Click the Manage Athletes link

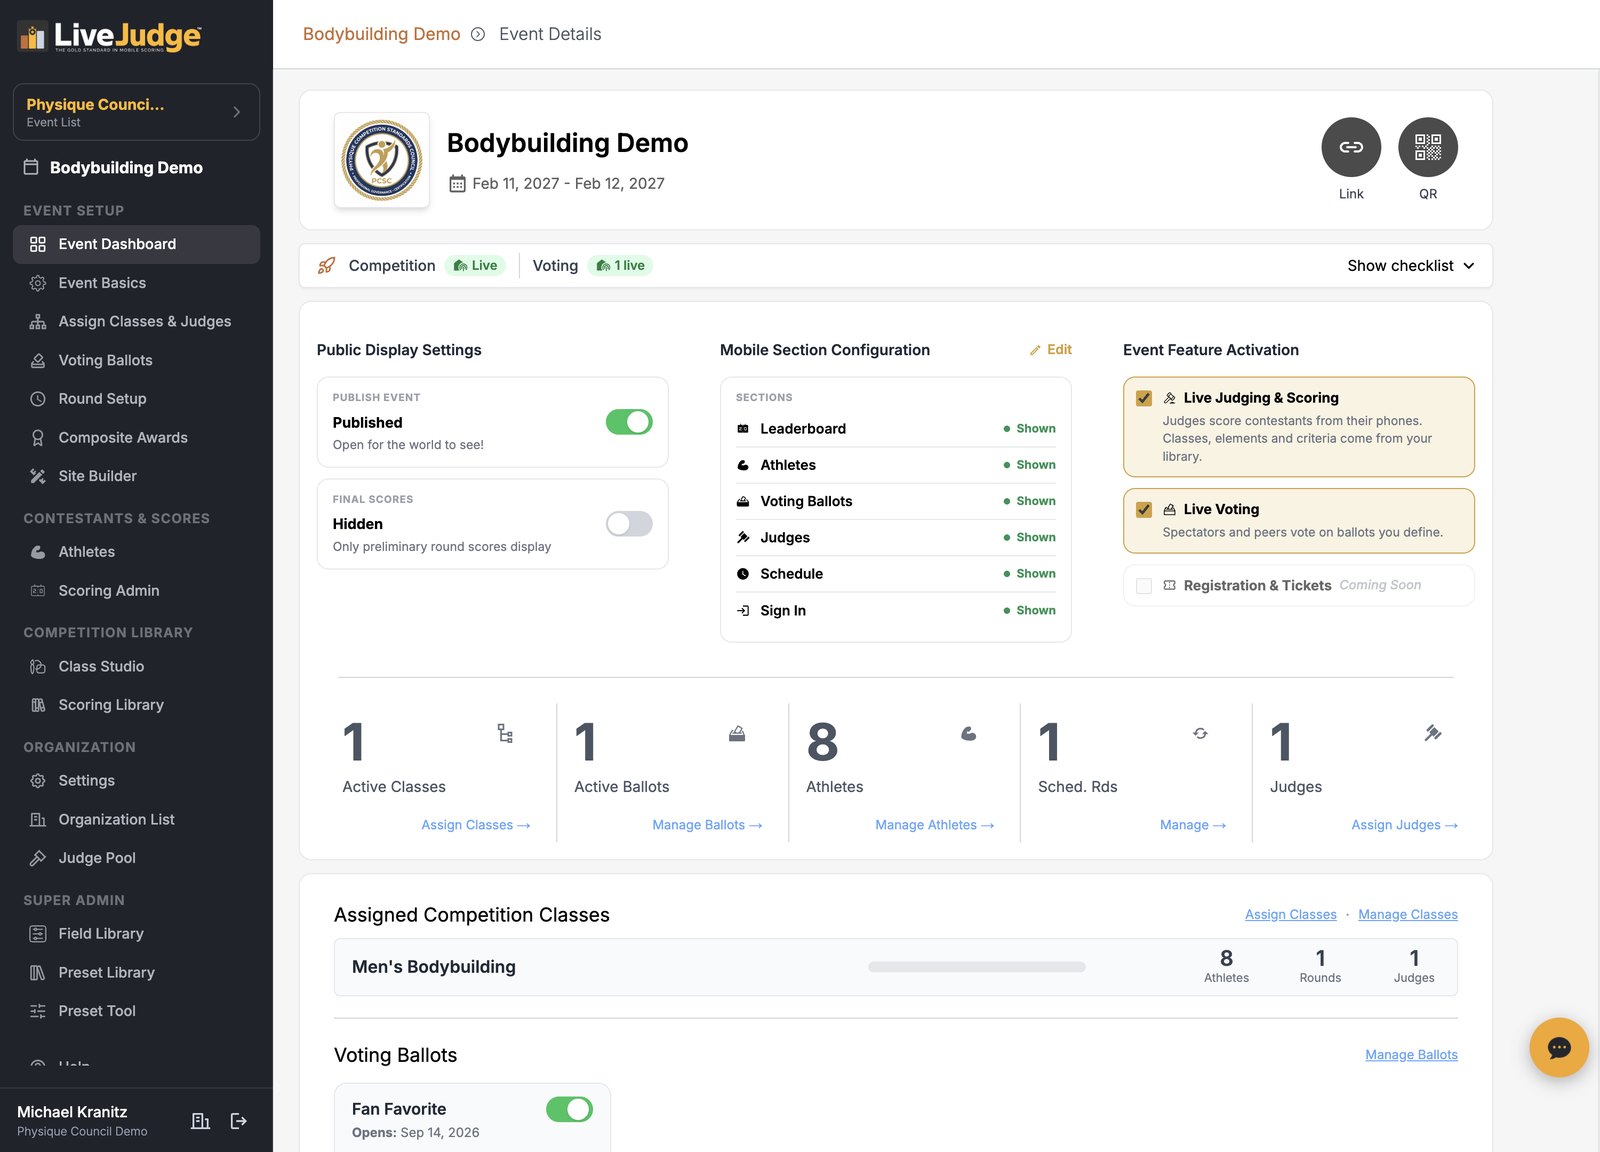[x=935, y=825]
